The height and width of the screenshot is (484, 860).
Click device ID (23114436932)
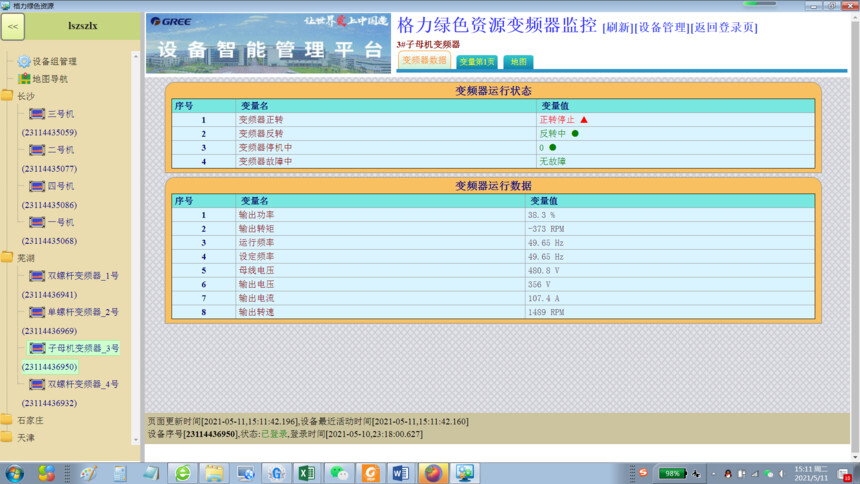pos(49,403)
